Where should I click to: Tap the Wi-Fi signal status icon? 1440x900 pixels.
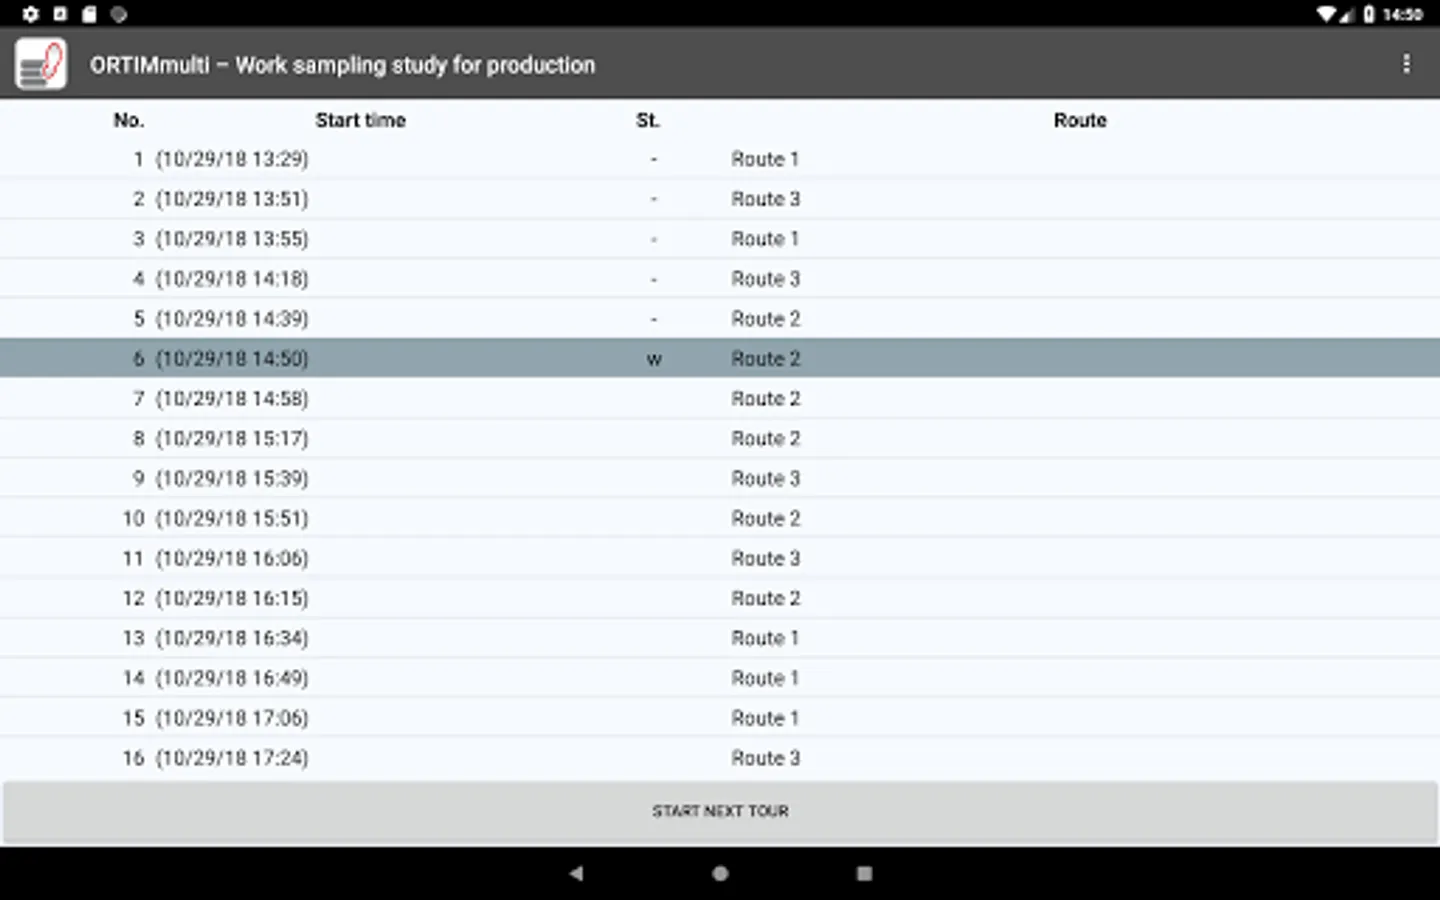point(1326,14)
